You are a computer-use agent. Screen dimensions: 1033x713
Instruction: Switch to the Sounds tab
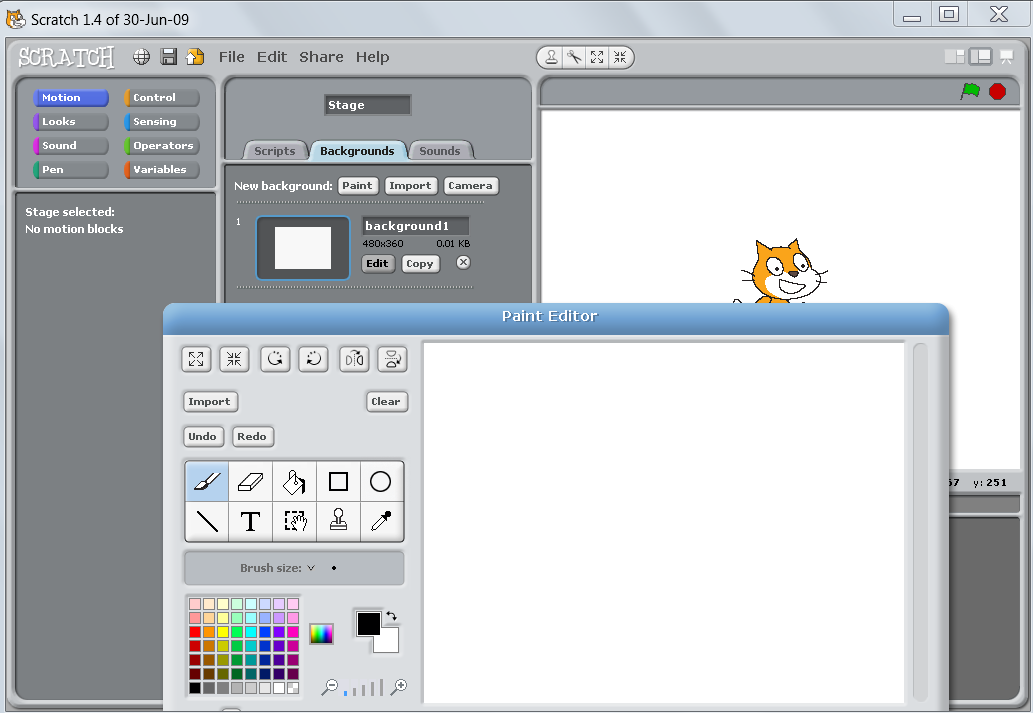point(440,150)
